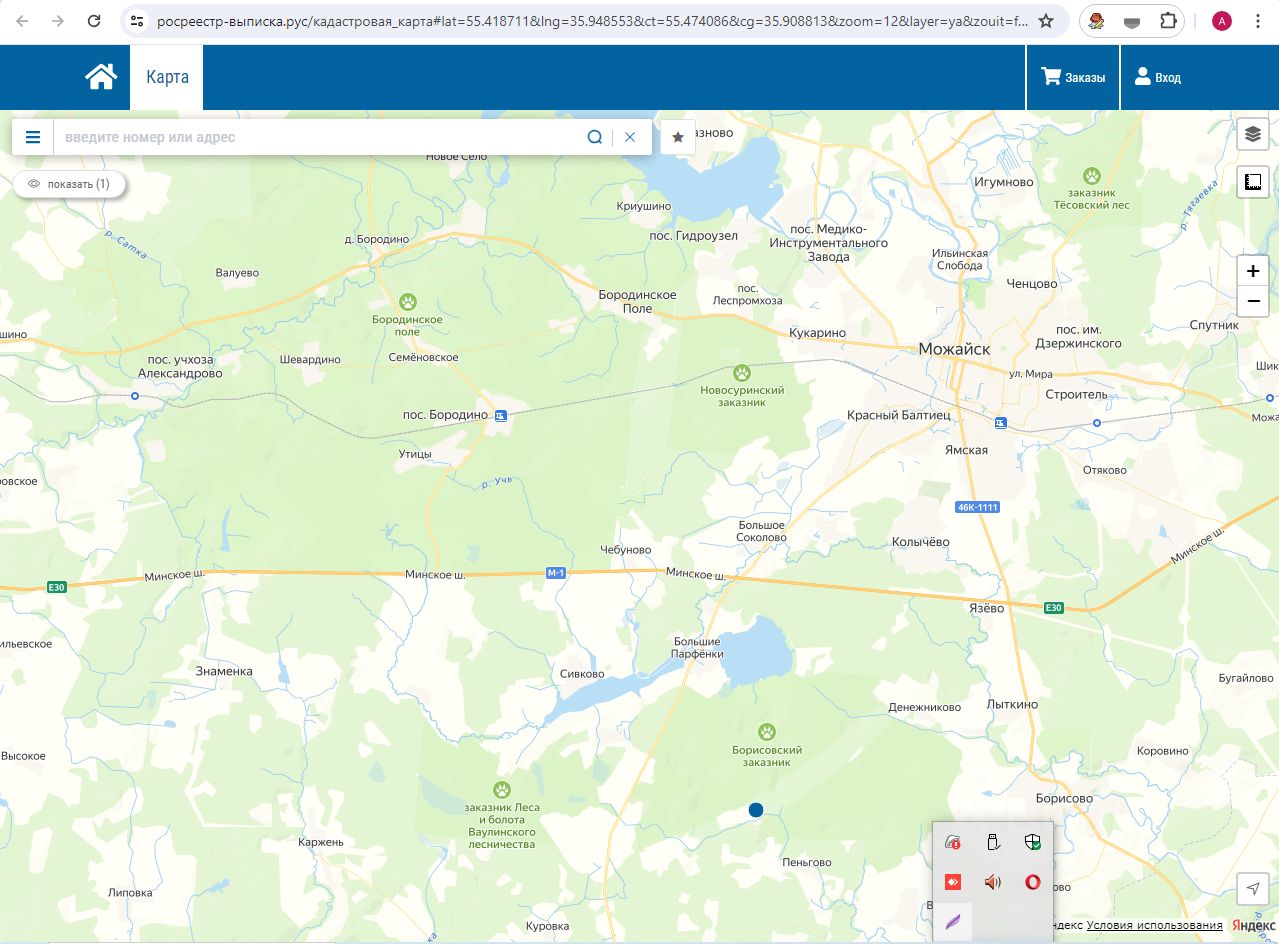The height and width of the screenshot is (944, 1279).
Task: Zoom in on the map
Action: 1252,271
